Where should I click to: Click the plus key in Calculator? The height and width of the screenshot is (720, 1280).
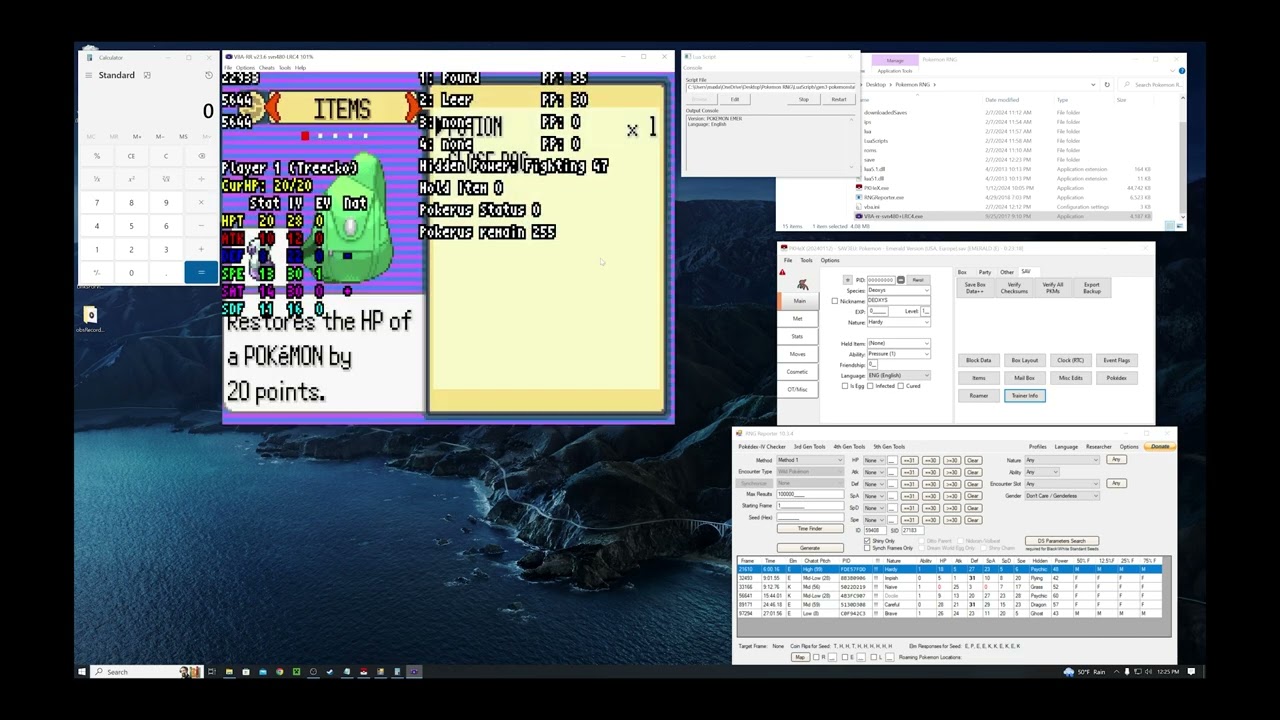click(201, 249)
